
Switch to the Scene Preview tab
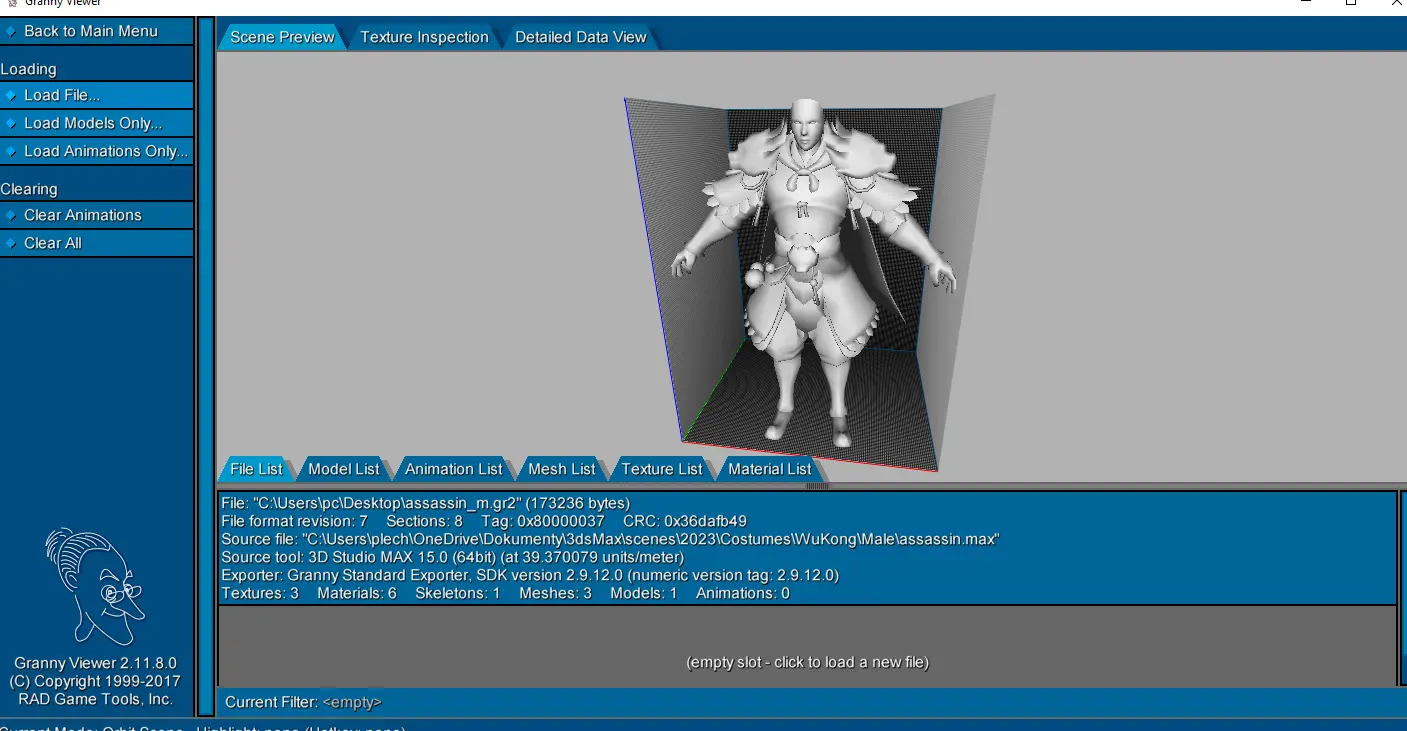coord(282,37)
